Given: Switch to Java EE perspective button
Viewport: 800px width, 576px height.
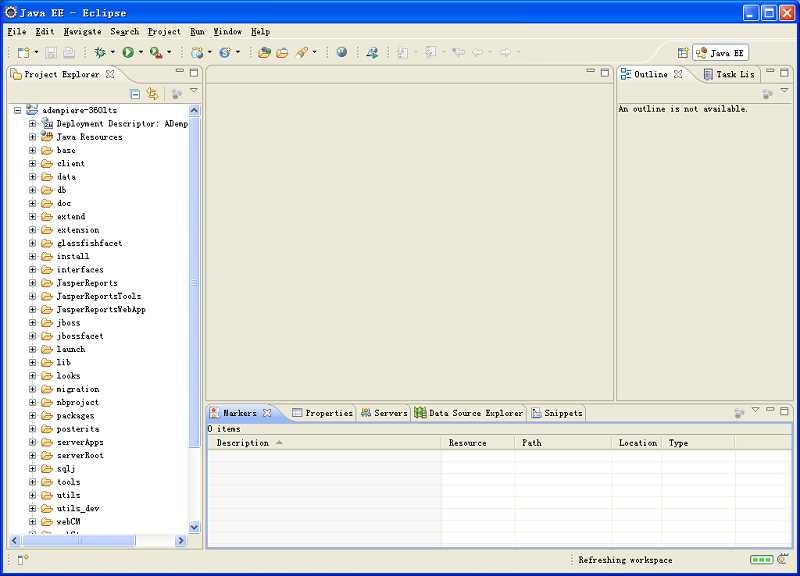Looking at the screenshot, I should [x=720, y=53].
